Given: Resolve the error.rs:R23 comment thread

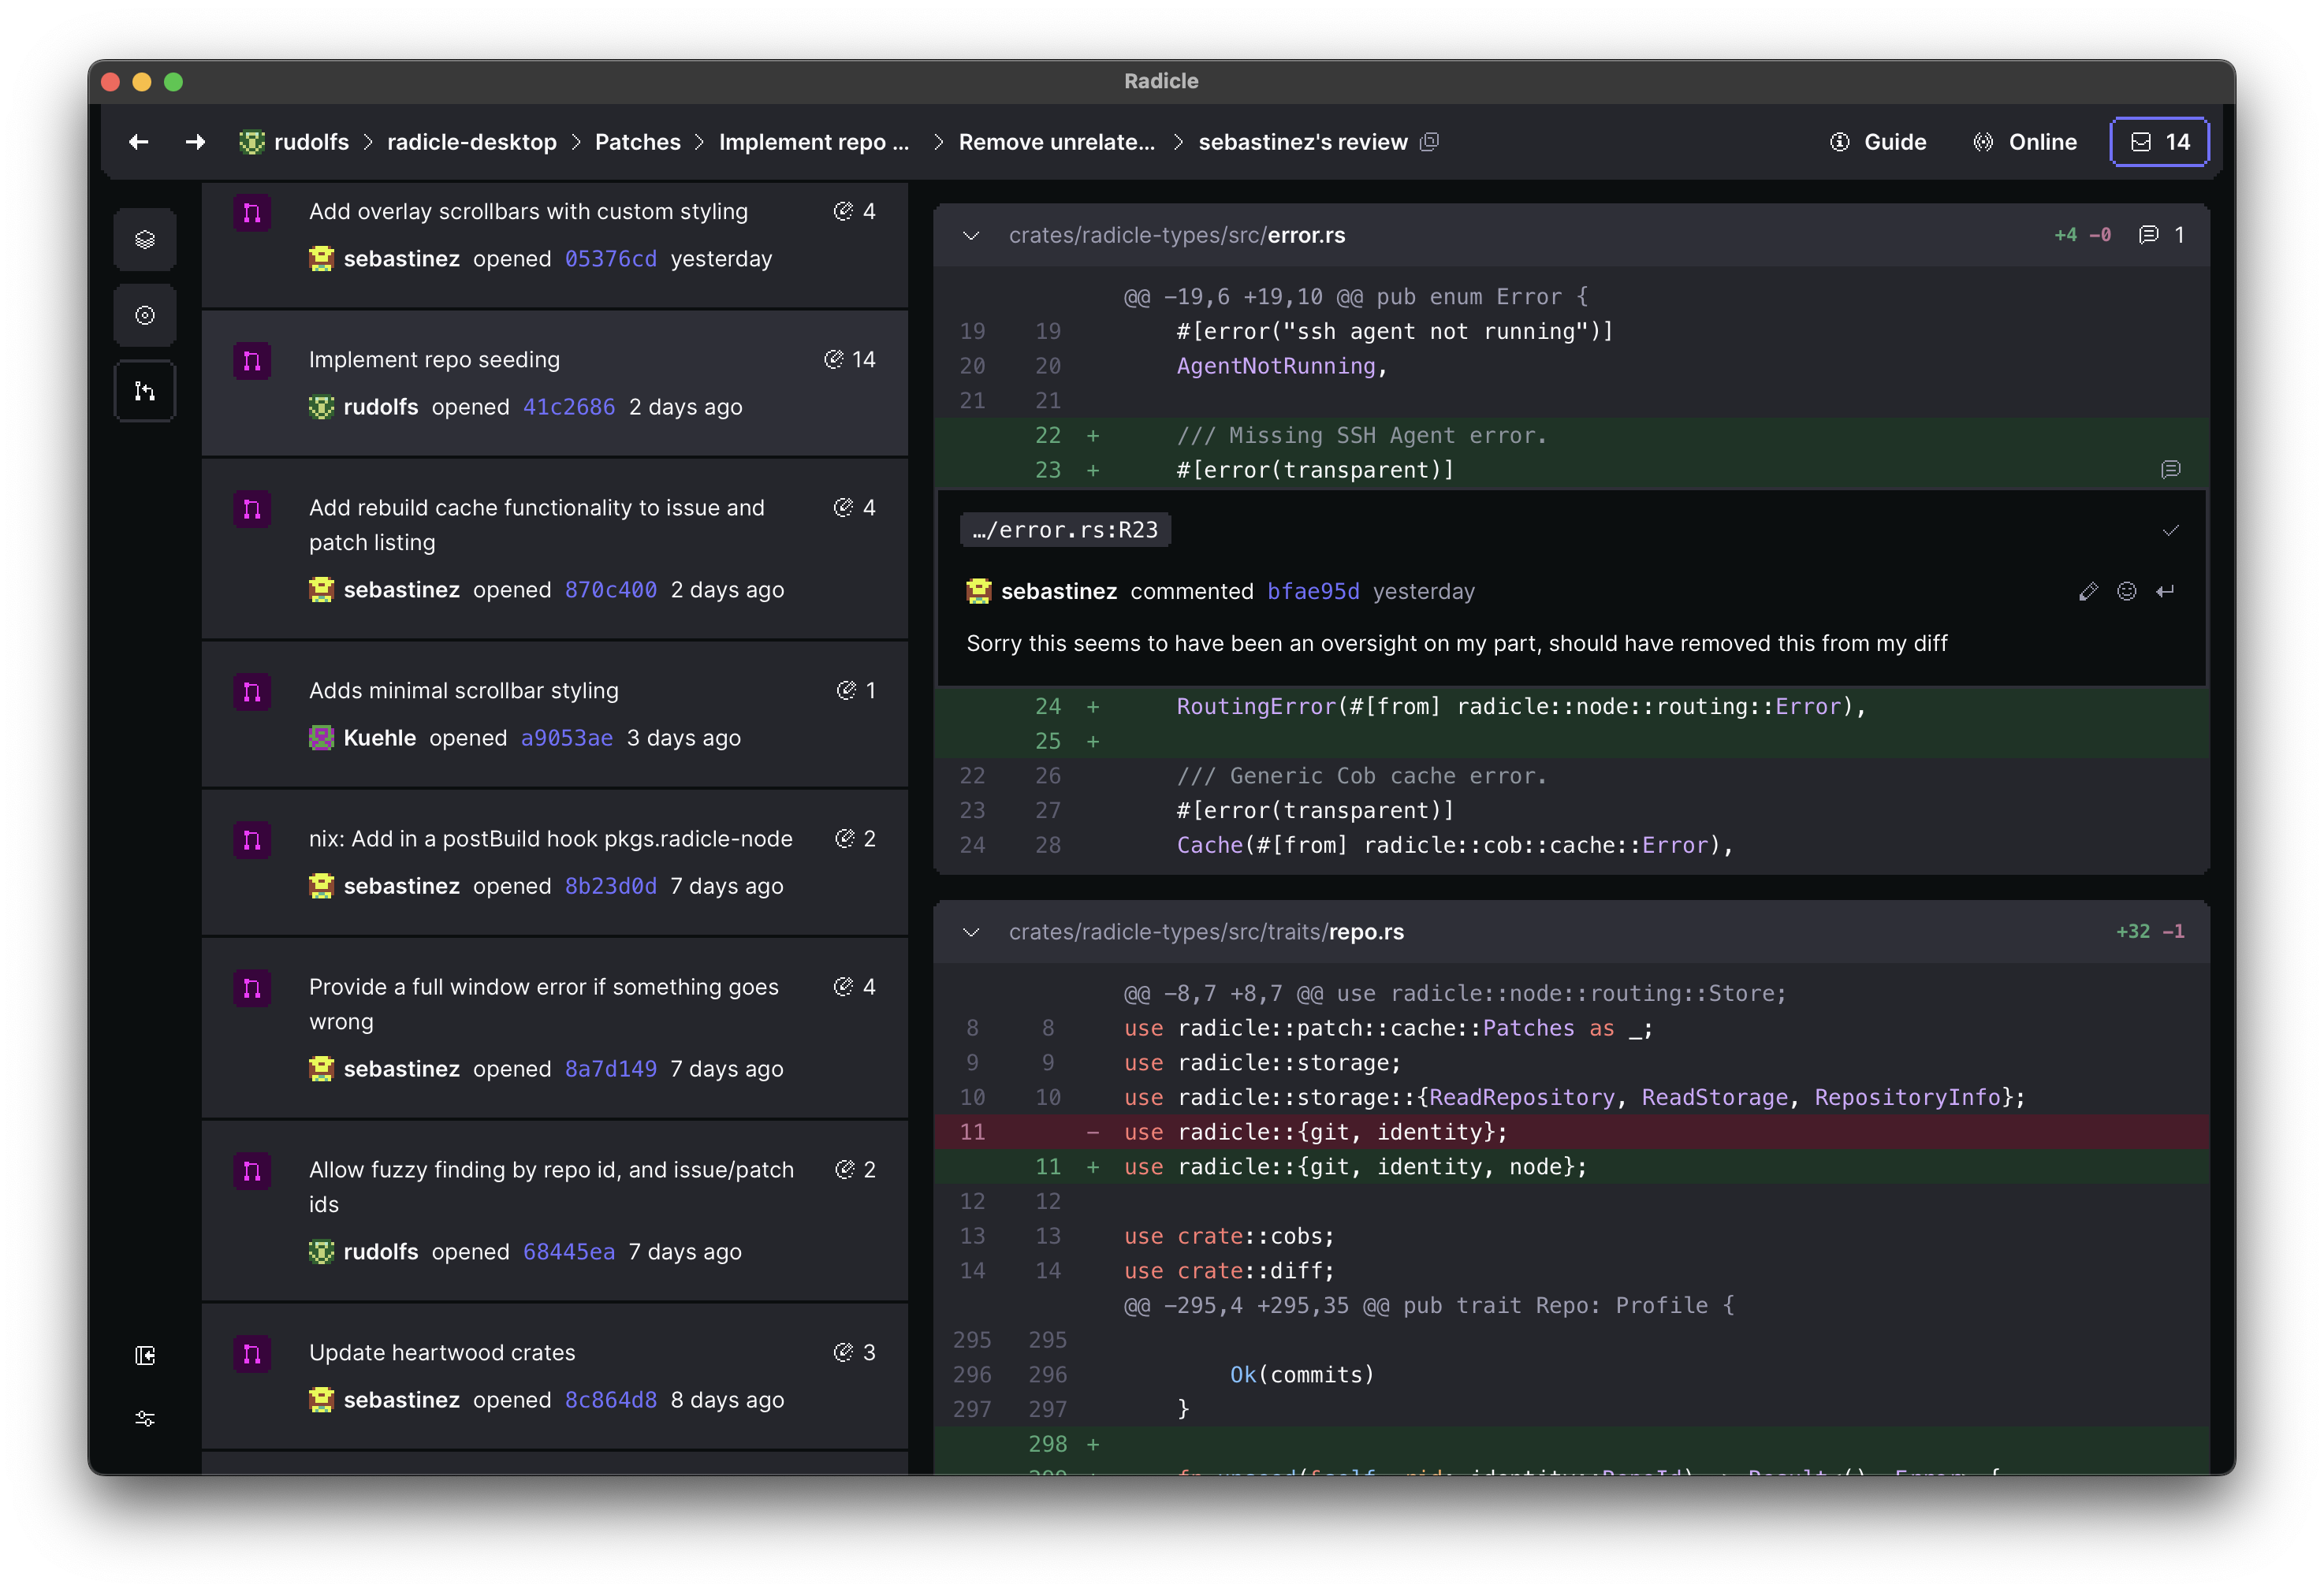Looking at the screenshot, I should [2170, 530].
